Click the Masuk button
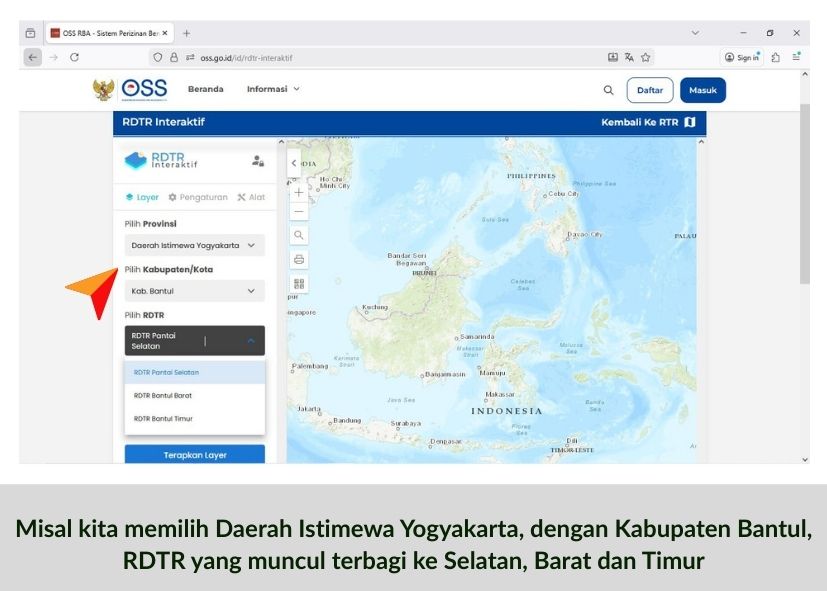The height and width of the screenshot is (591, 827). (x=703, y=90)
